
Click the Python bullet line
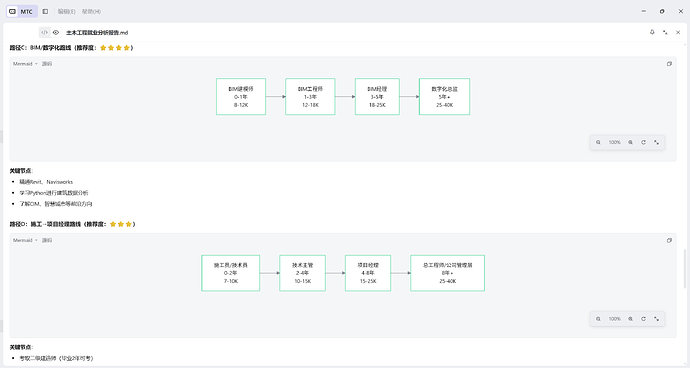(x=54, y=193)
